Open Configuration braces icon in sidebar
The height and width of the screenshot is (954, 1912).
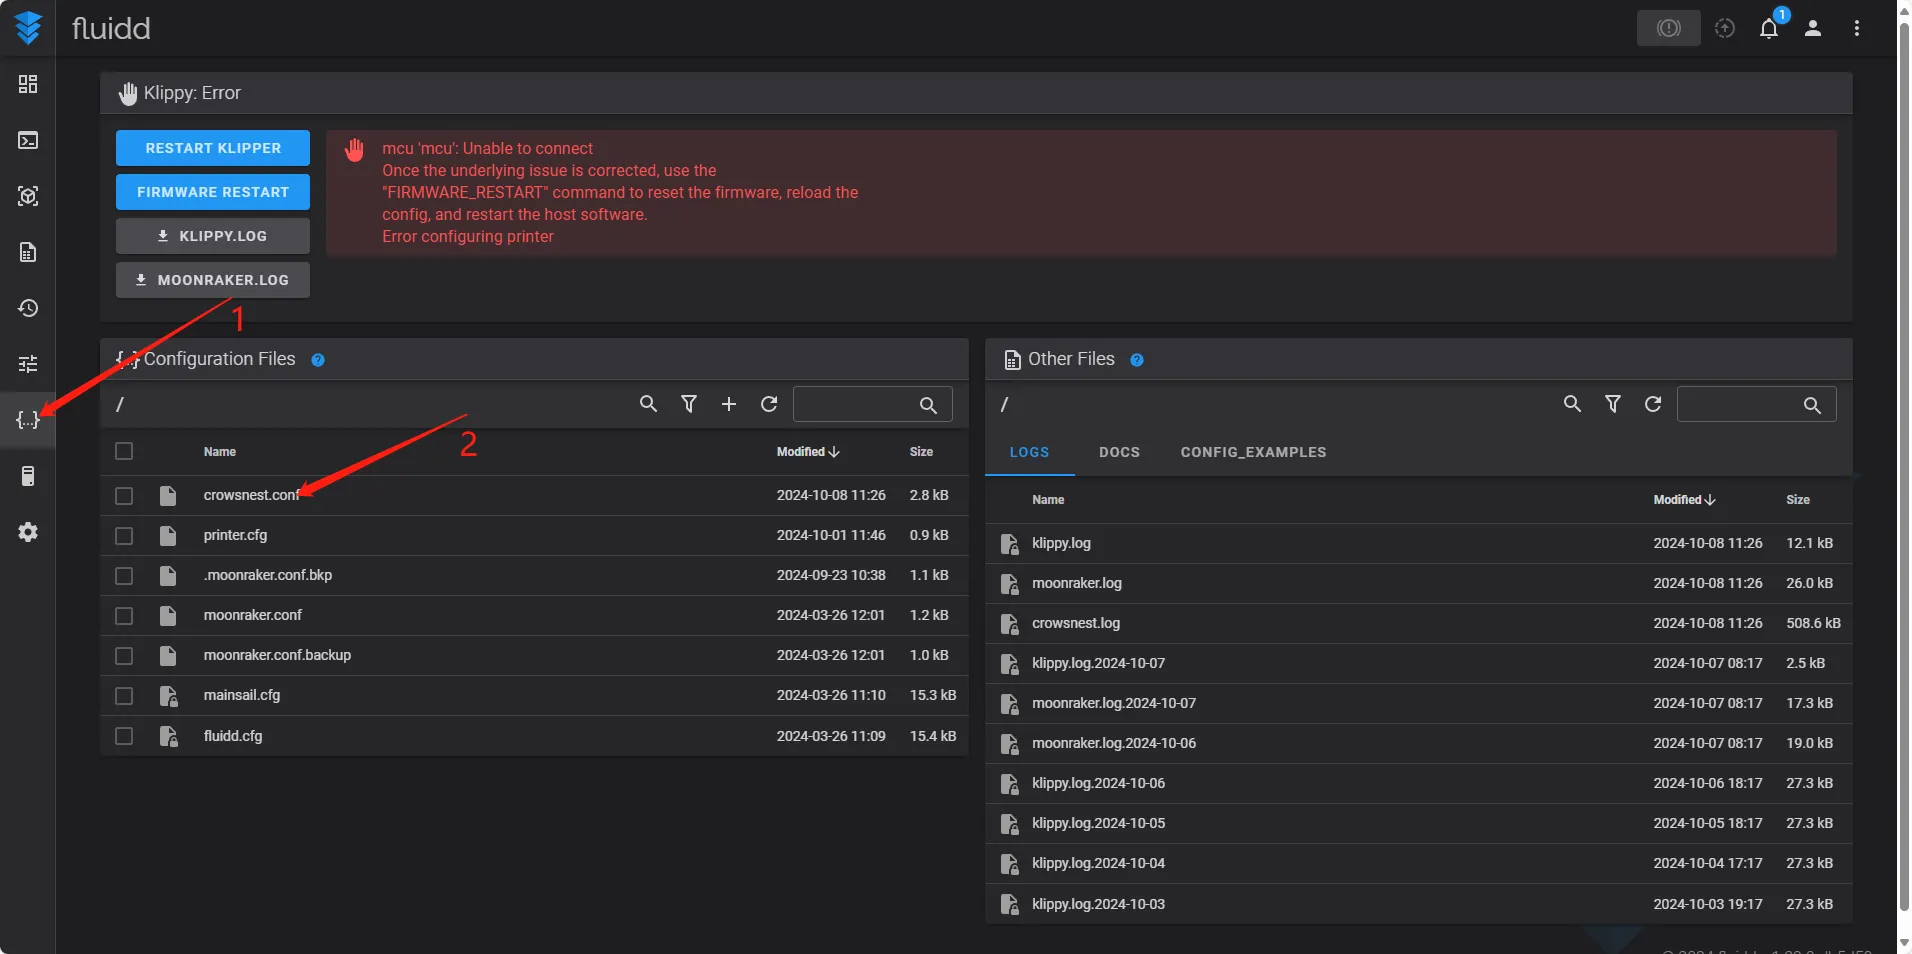[x=28, y=420]
